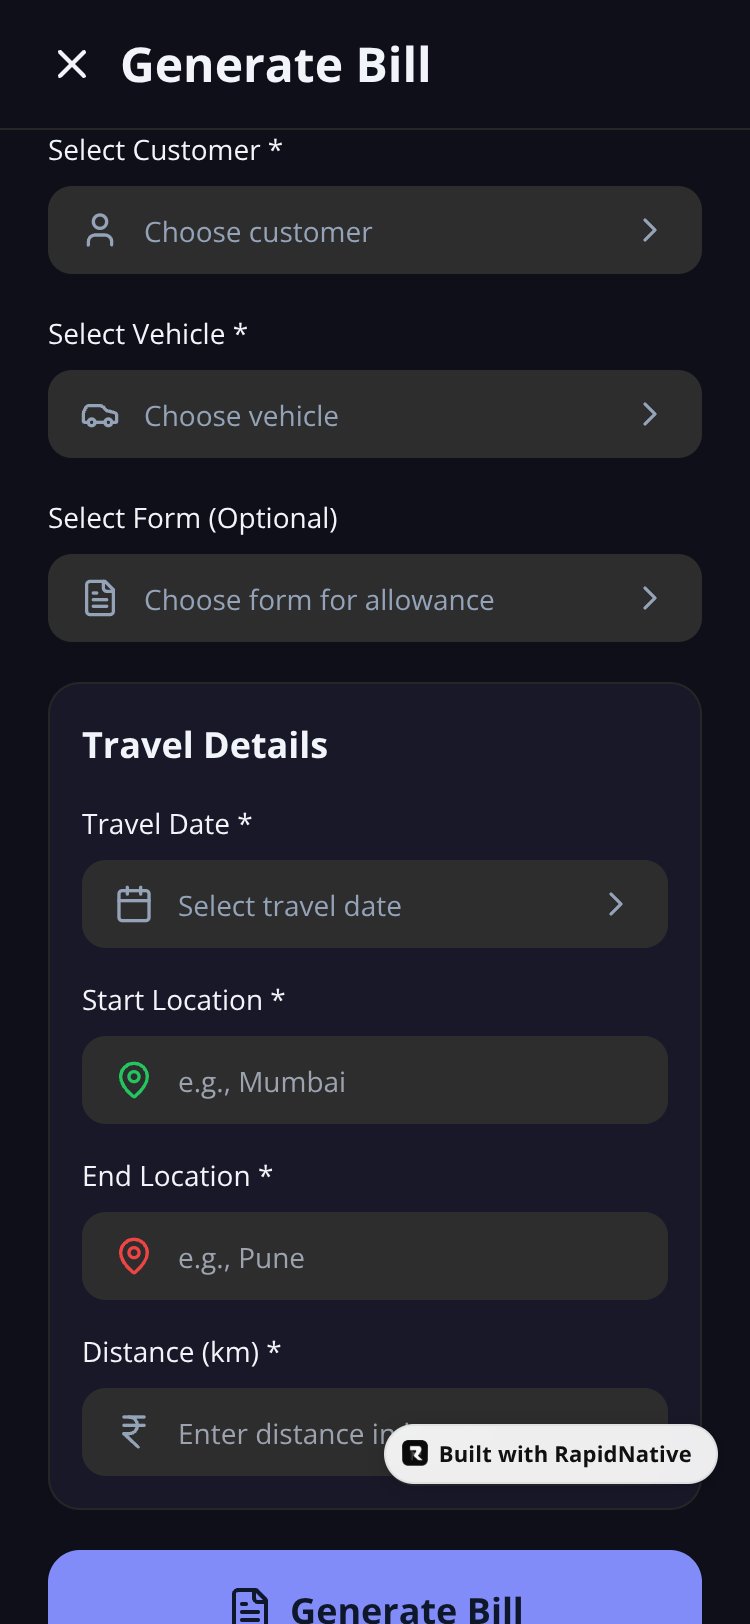
Task: Click the green start location pin icon
Action: click(134, 1080)
